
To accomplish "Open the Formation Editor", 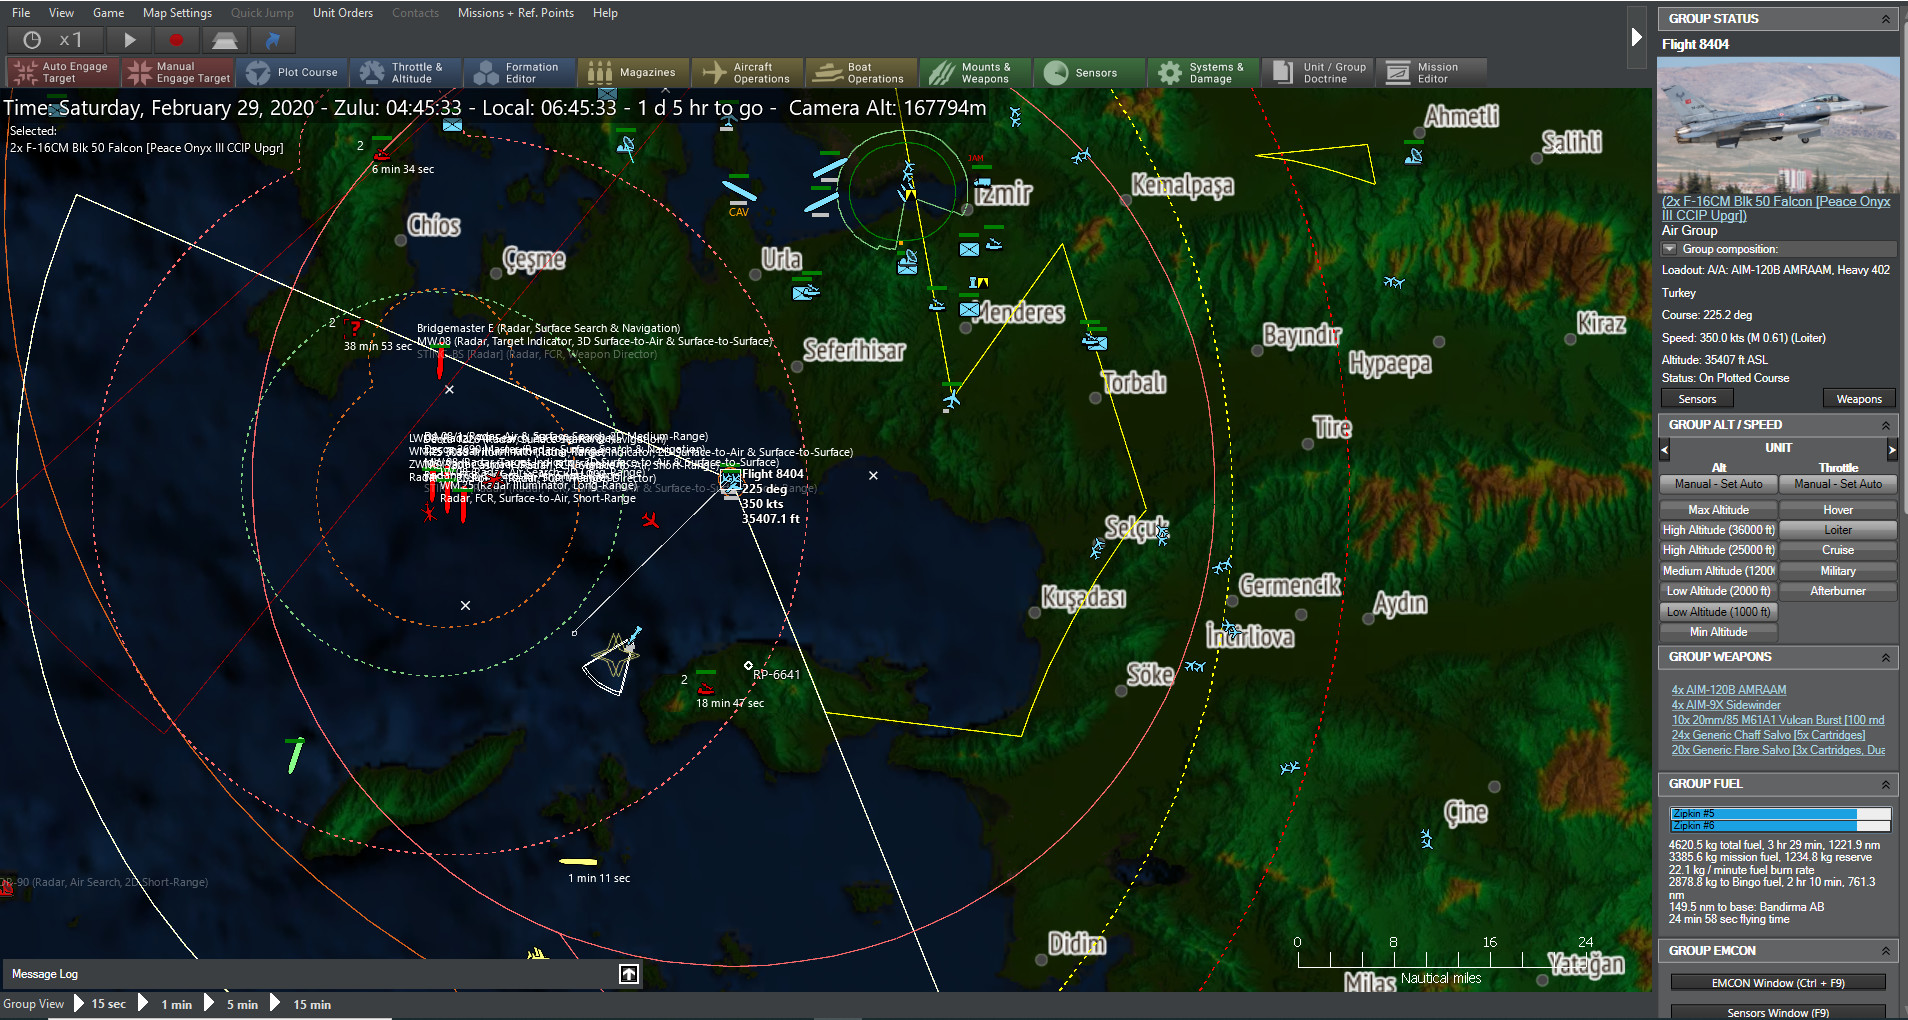I will pos(520,72).
